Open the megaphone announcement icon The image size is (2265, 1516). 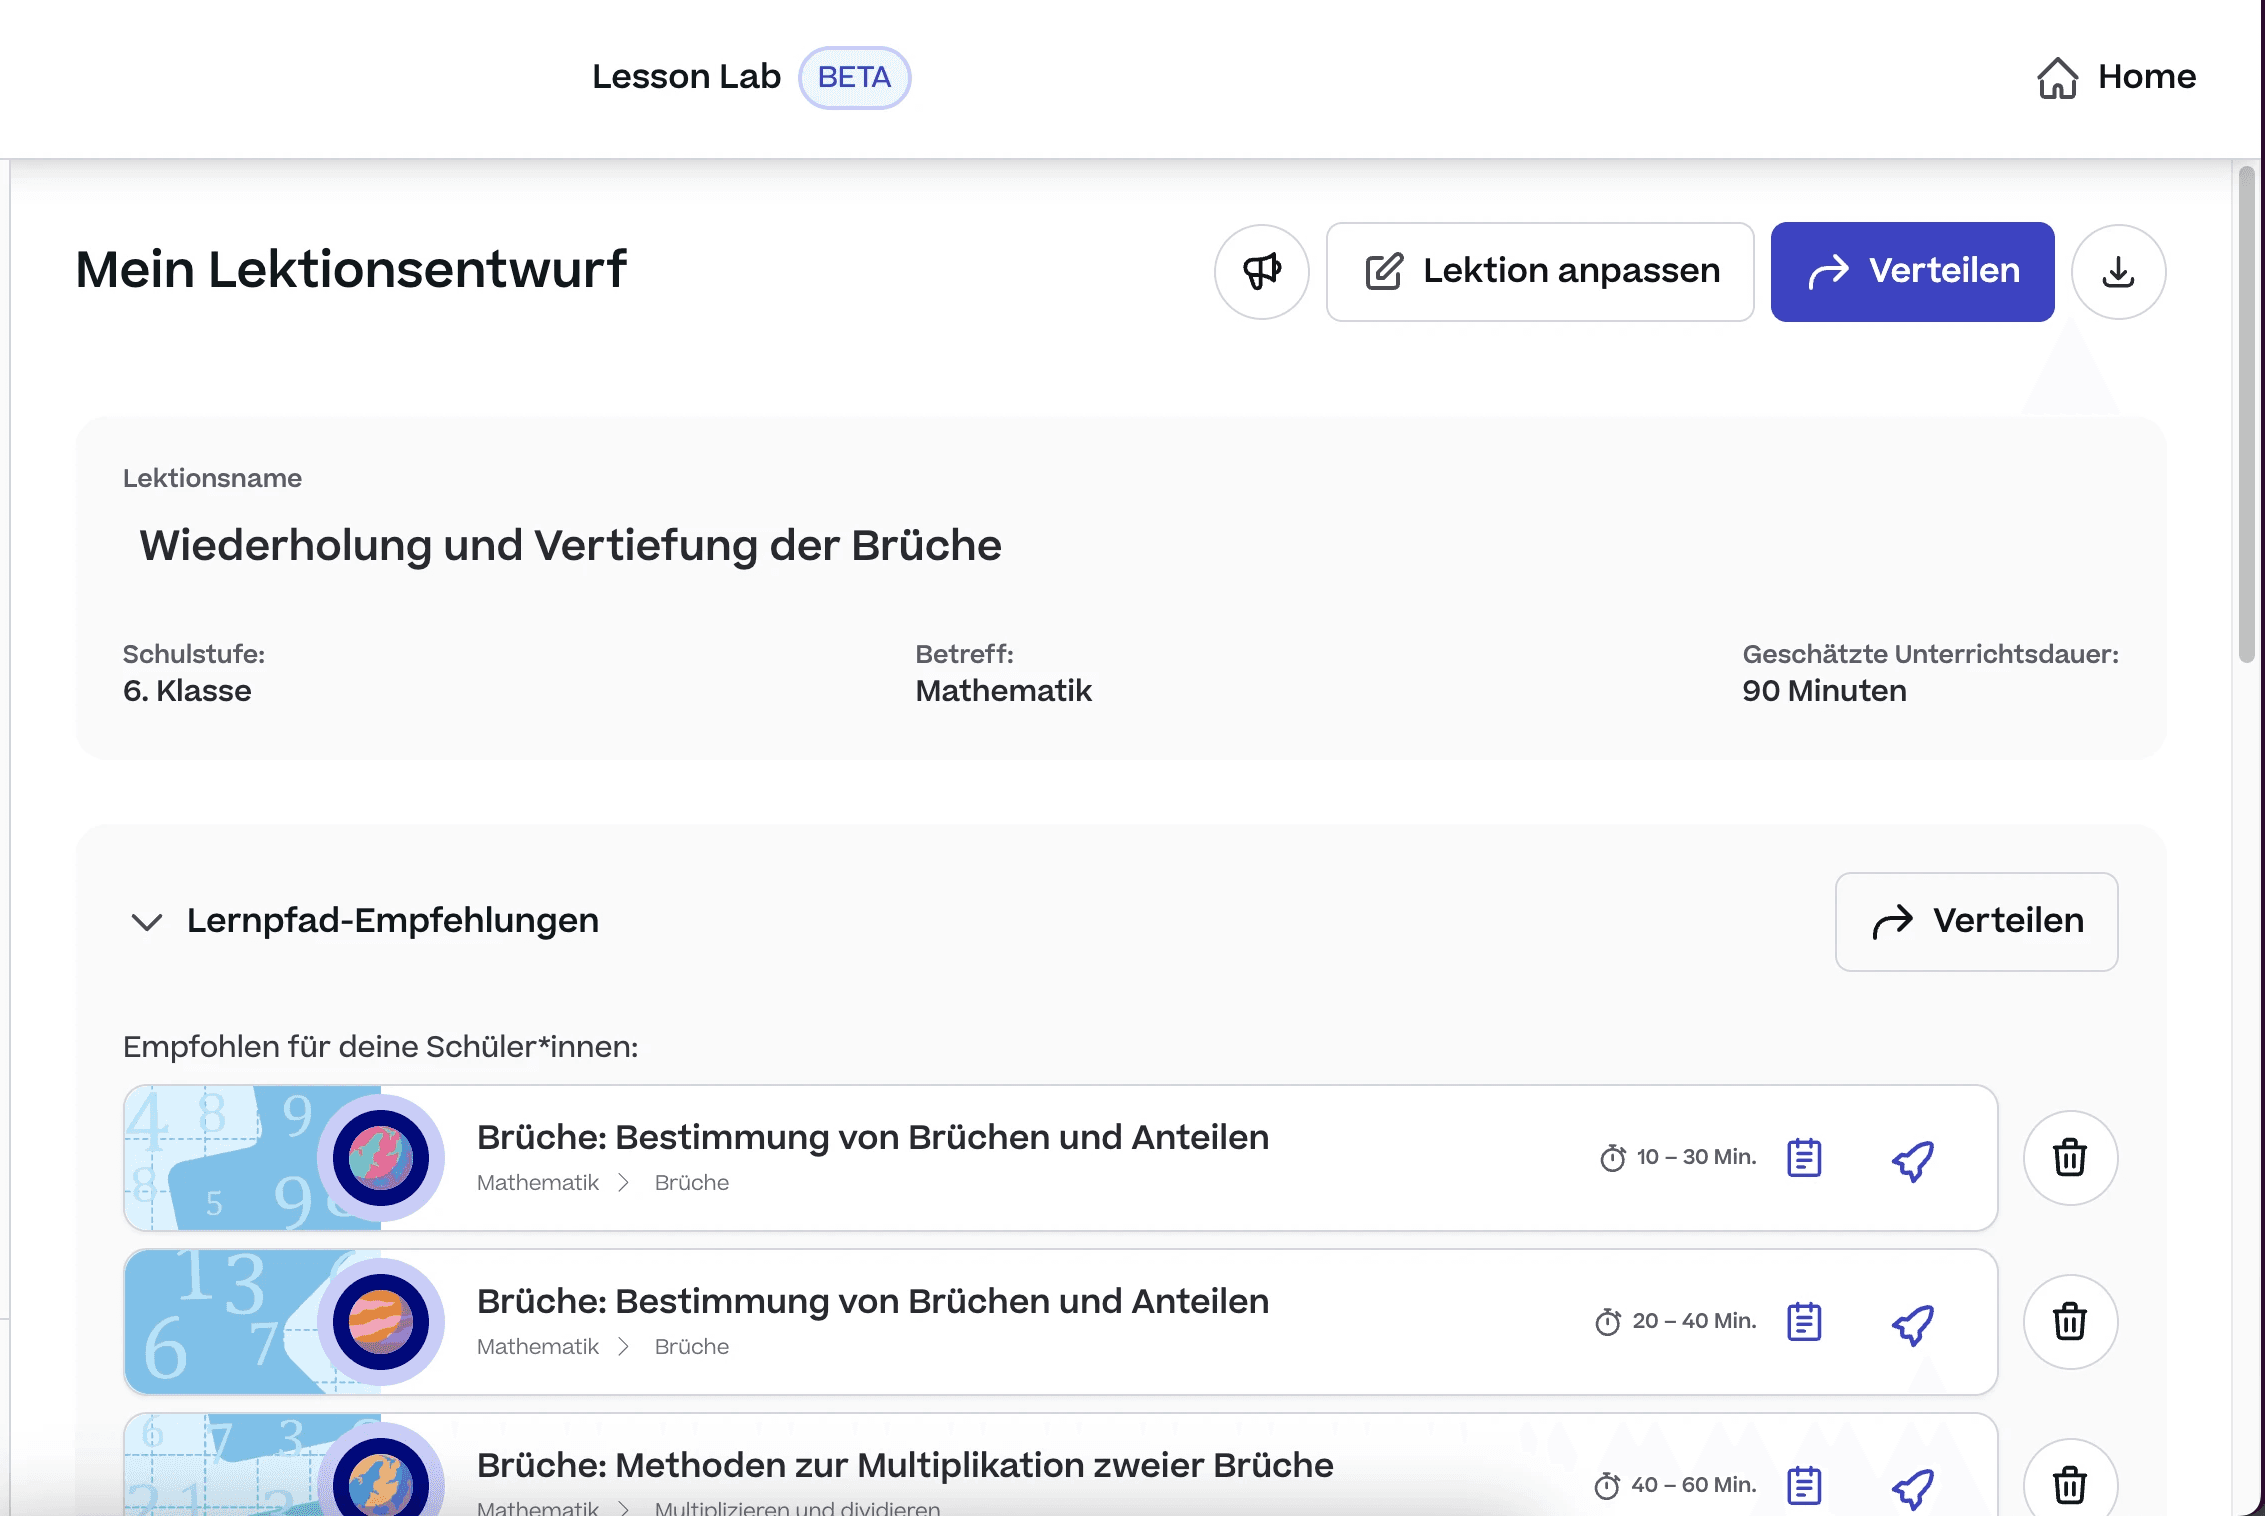[x=1262, y=272]
